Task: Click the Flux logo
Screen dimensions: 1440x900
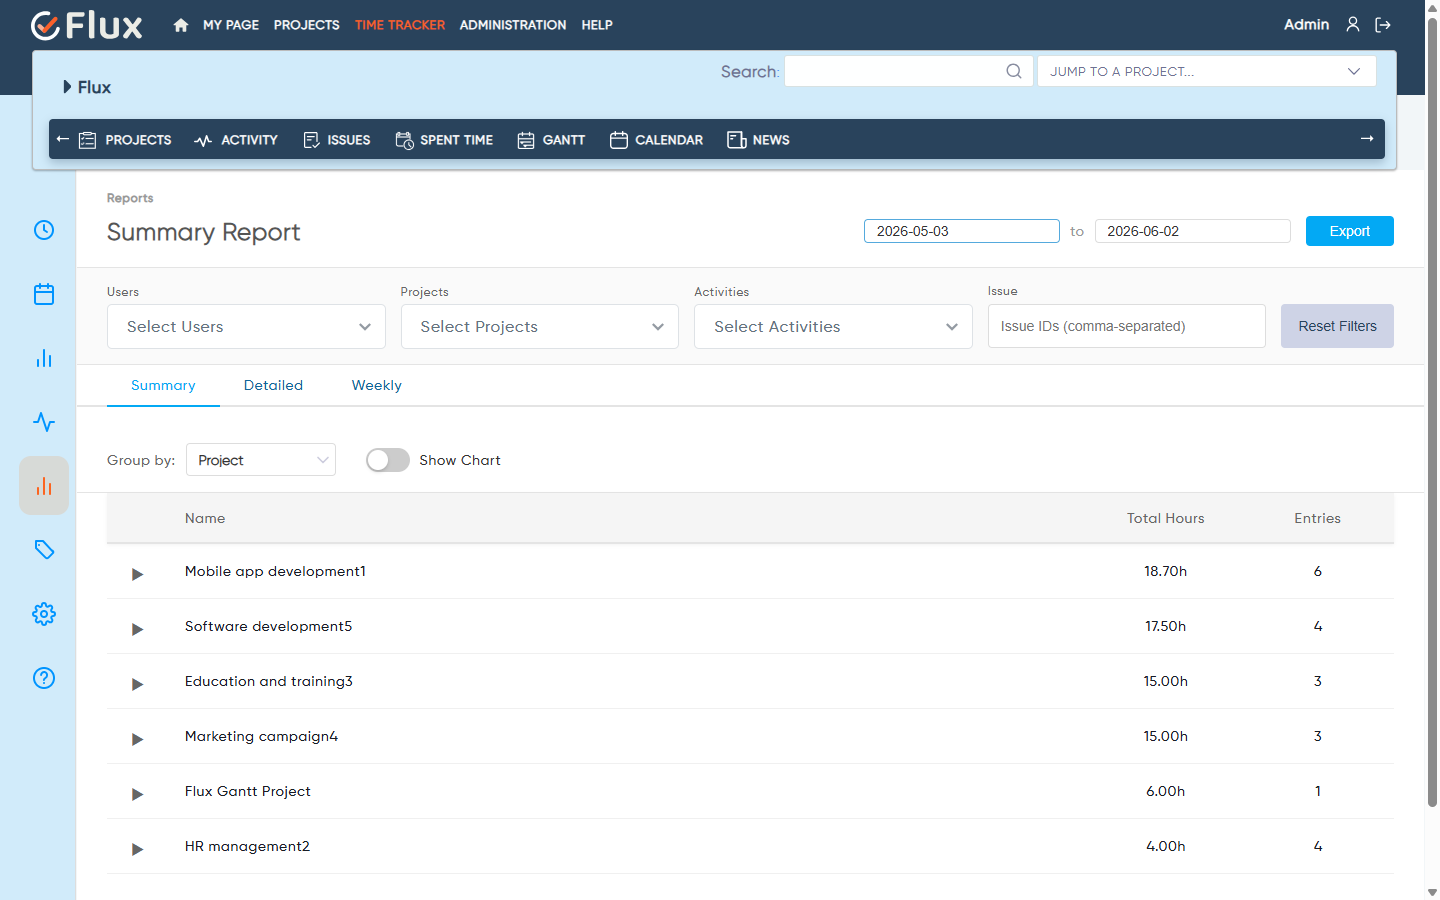Action: click(x=87, y=25)
